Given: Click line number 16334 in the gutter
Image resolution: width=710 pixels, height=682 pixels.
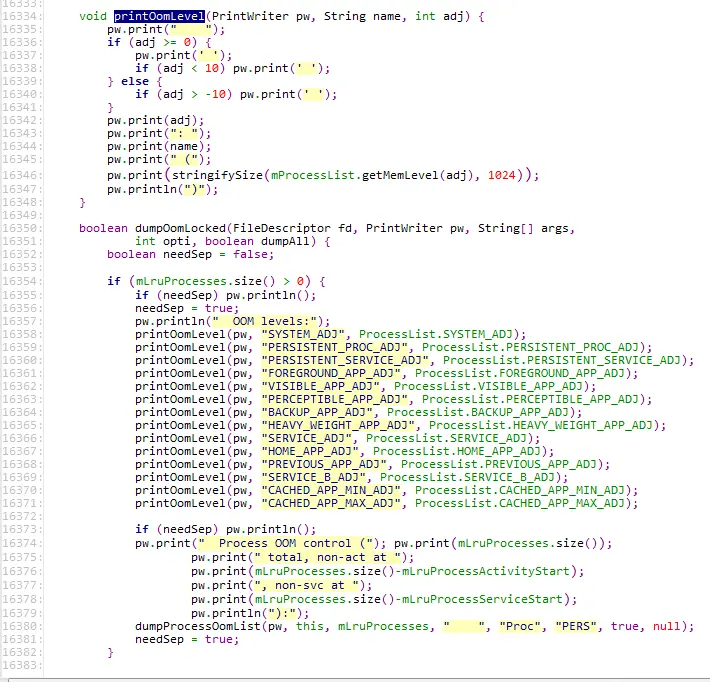Looking at the screenshot, I should click(22, 16).
